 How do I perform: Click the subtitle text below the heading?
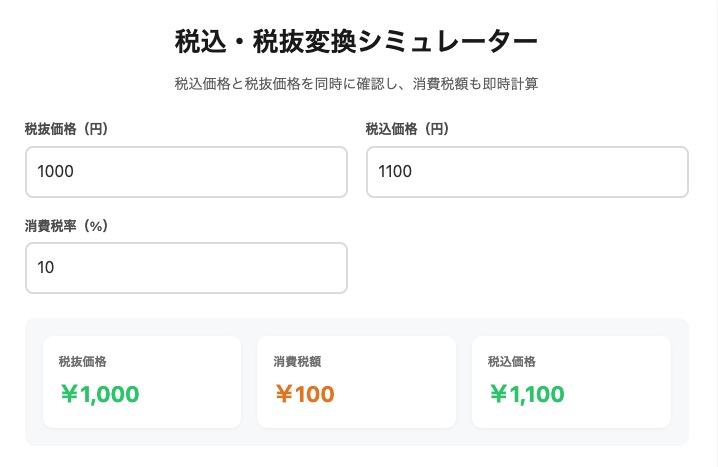click(357, 84)
